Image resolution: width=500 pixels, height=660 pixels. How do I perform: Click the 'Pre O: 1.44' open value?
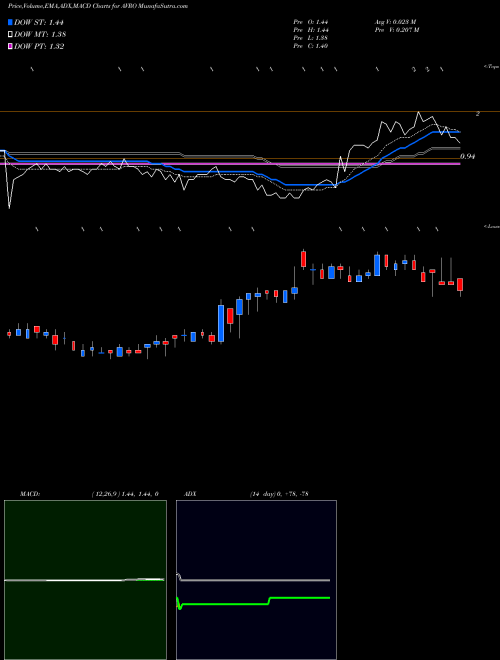311,21
